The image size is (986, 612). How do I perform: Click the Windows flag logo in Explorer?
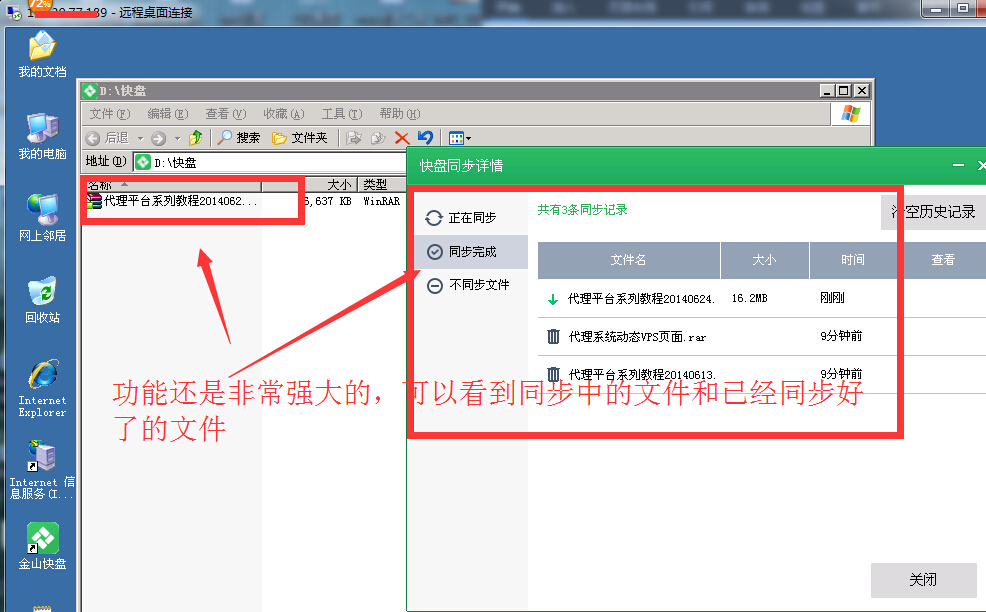851,114
